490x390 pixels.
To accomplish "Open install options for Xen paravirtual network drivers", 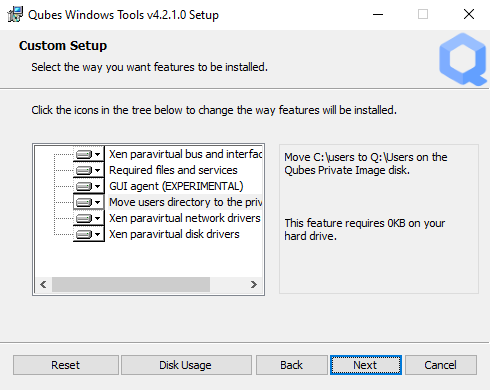I will point(89,218).
